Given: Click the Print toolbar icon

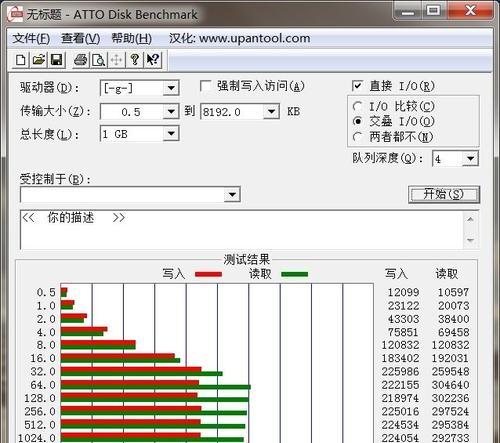Looking at the screenshot, I should pyautogui.click(x=81, y=60).
